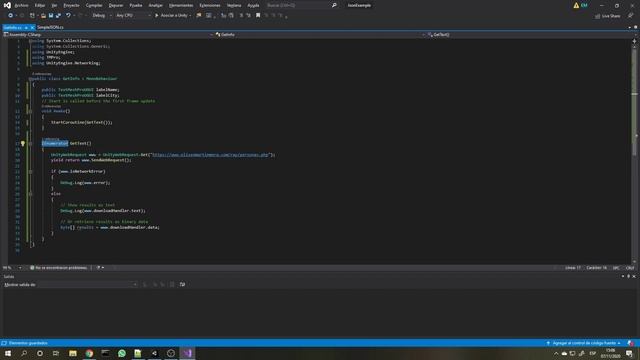
Task: Open the Windows action center icon
Action: [x=629, y=353]
